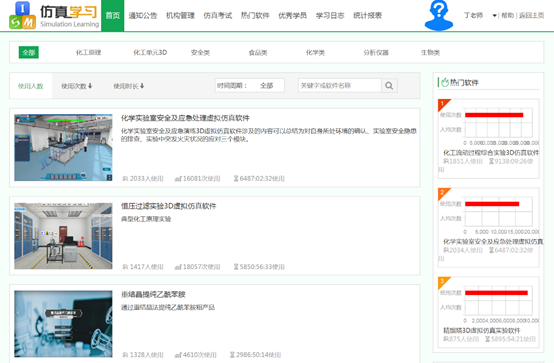Click the blue help avatar icon
The width and height of the screenshot is (554, 363).
[x=438, y=16]
